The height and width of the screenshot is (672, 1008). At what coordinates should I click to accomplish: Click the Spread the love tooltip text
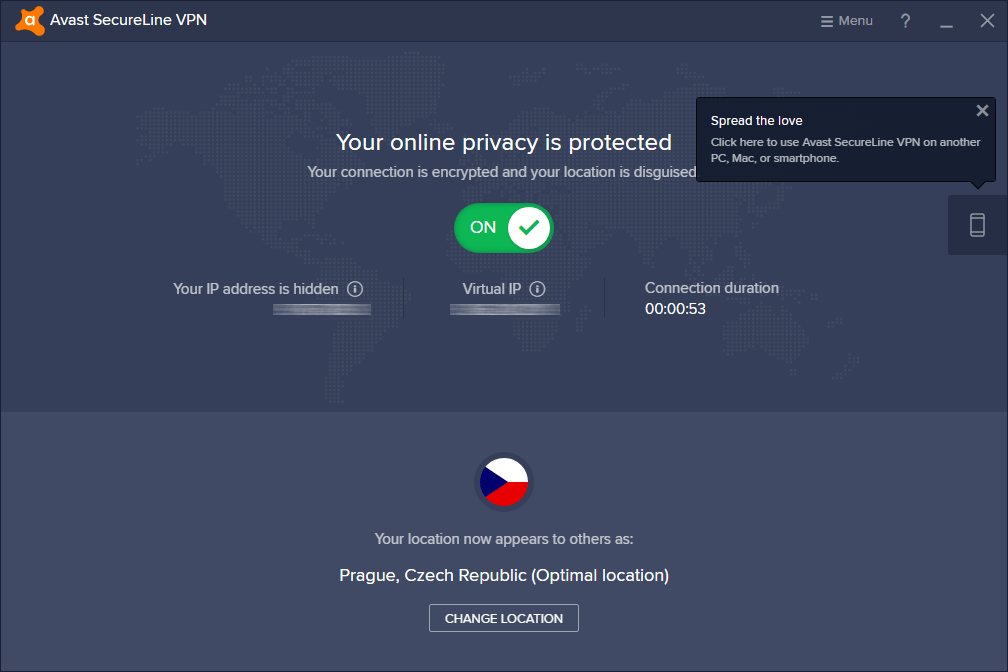pyautogui.click(x=845, y=139)
